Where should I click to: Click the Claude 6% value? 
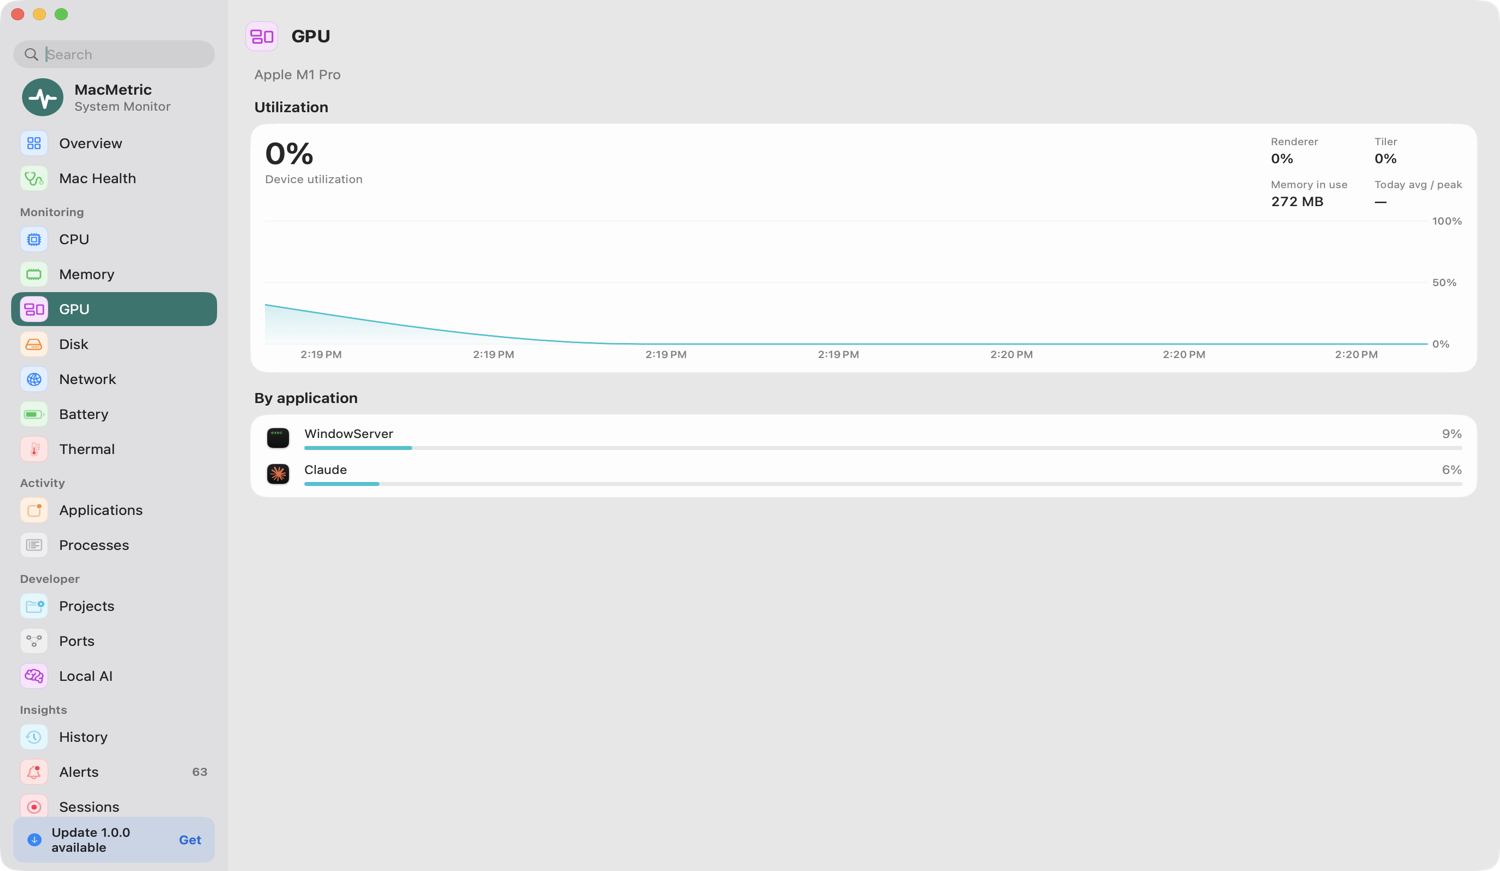coord(1452,470)
